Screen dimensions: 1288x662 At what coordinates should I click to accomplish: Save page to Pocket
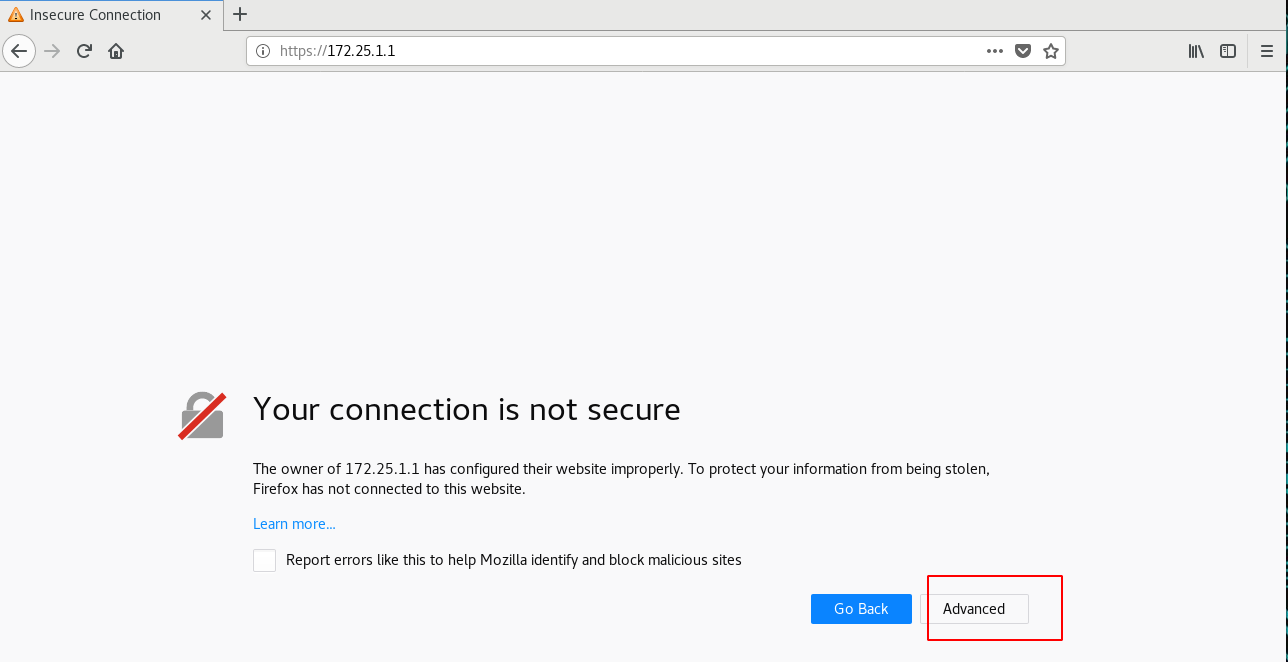click(1023, 51)
